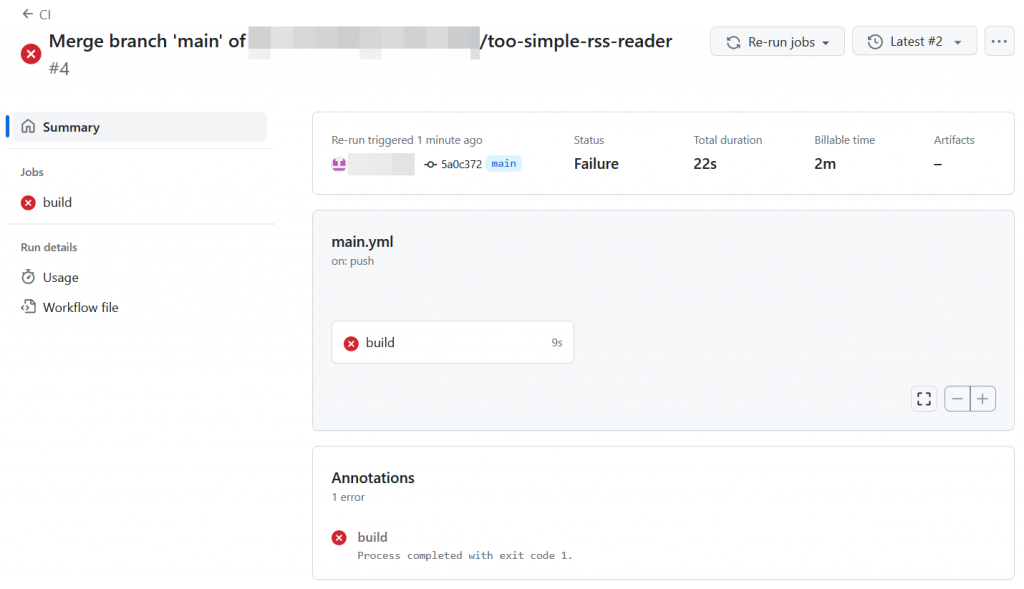Open the three-dots more options menu
Viewport: 1024px width, 589px height.
[x=999, y=42]
